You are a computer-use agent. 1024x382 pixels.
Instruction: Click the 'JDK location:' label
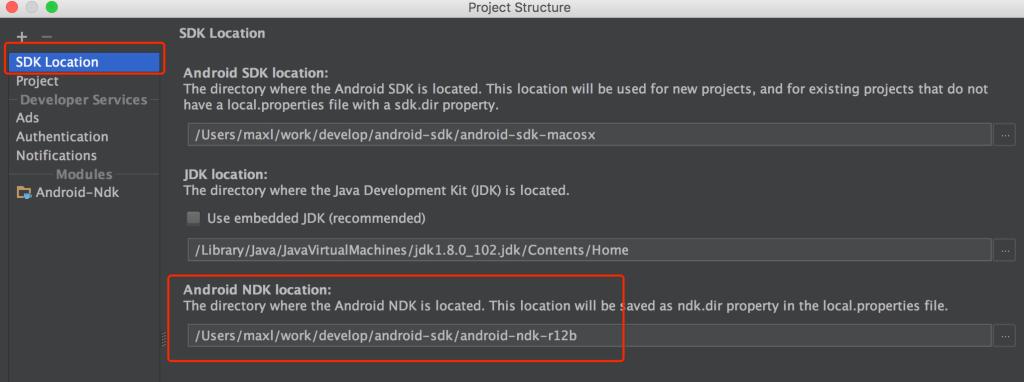[226, 175]
